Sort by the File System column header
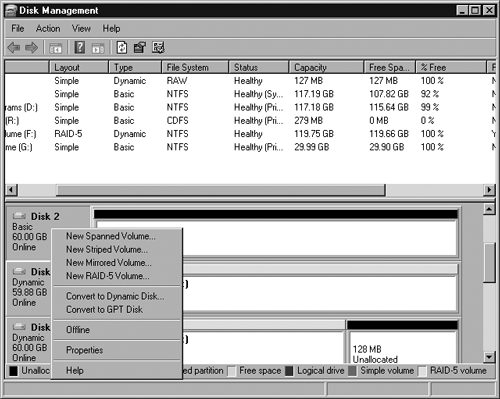This screenshot has width=500, height=399. (x=195, y=67)
